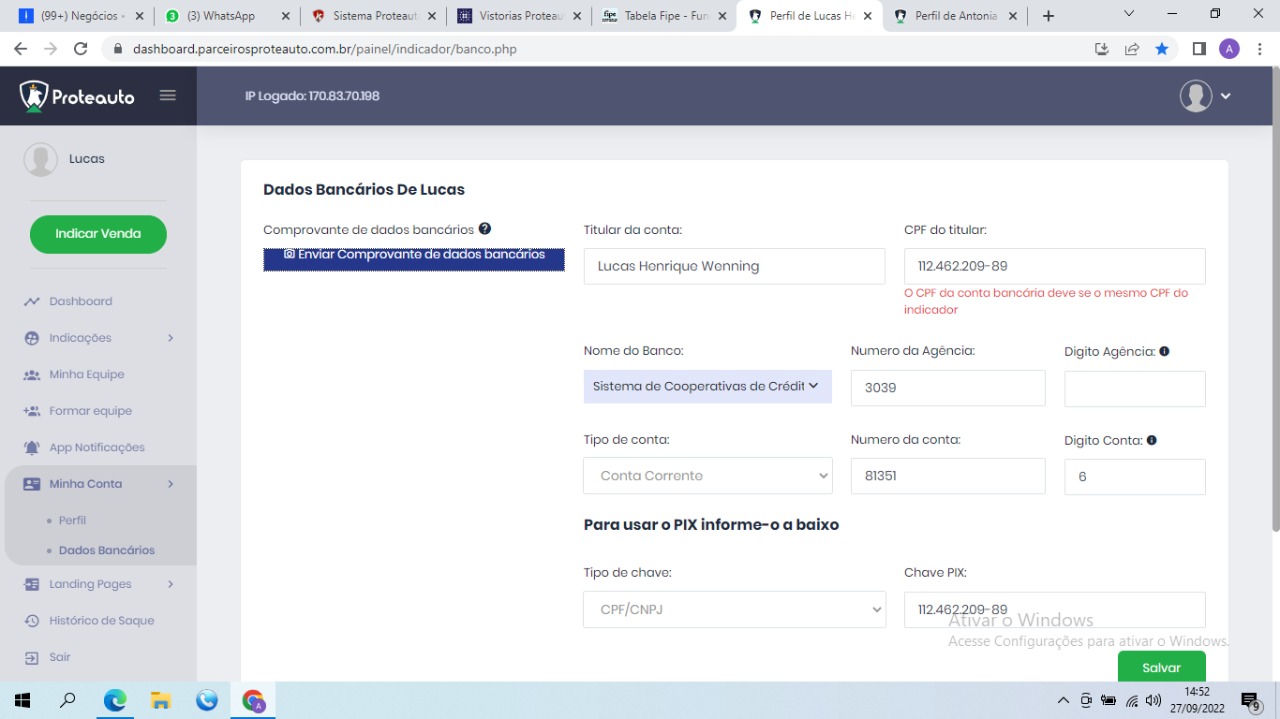1280x719 pixels.
Task: Click the green Salvar button
Action: coord(1161,667)
